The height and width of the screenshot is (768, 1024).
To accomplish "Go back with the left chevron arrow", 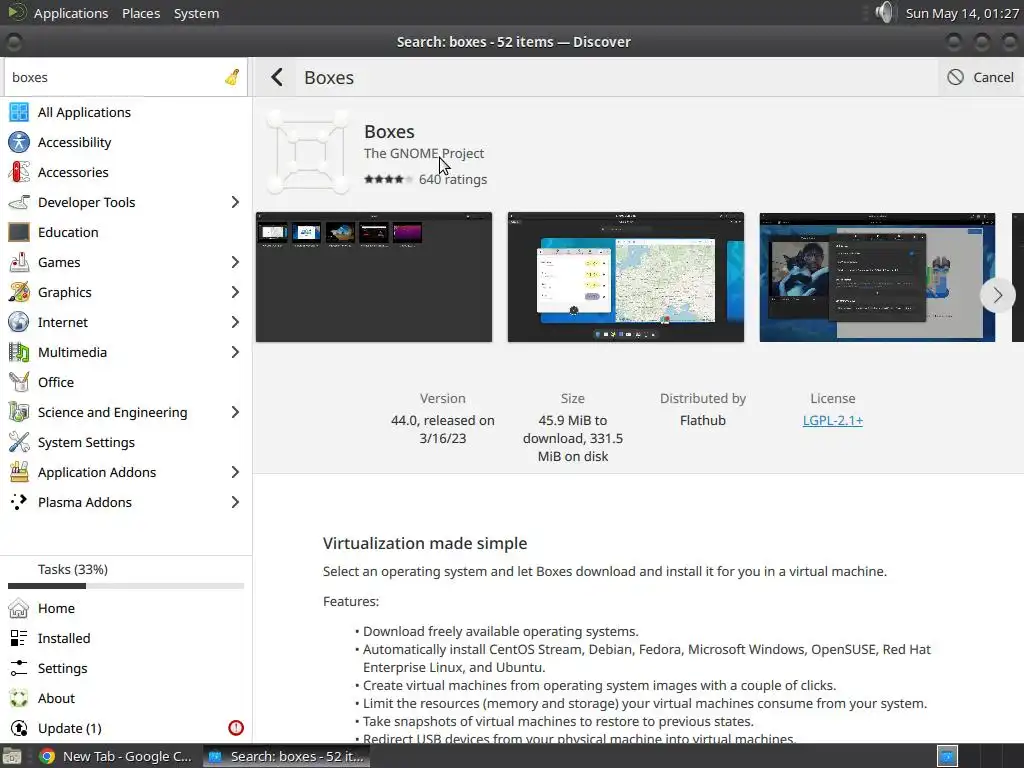I will pyautogui.click(x=277, y=77).
